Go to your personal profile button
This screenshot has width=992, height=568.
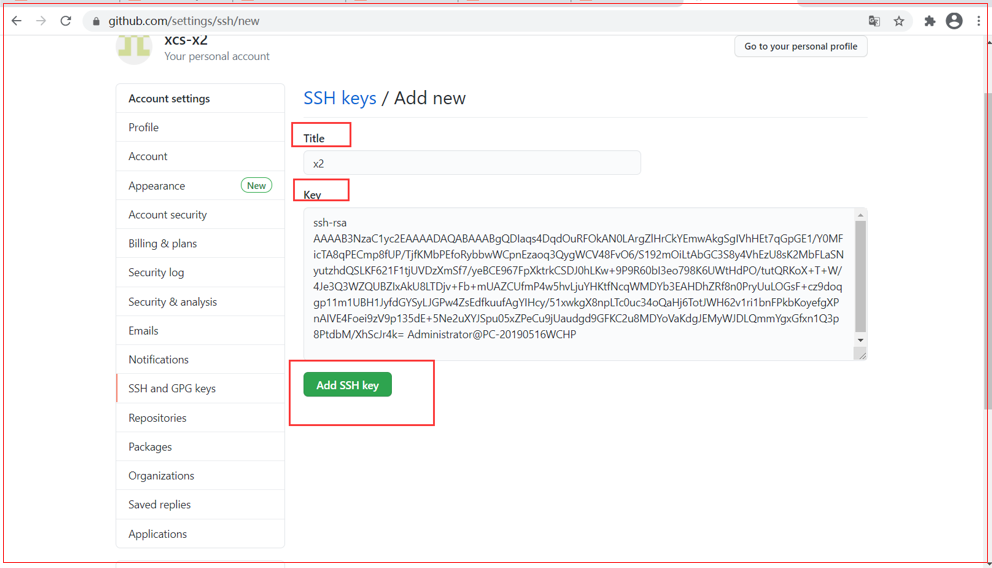tap(800, 46)
